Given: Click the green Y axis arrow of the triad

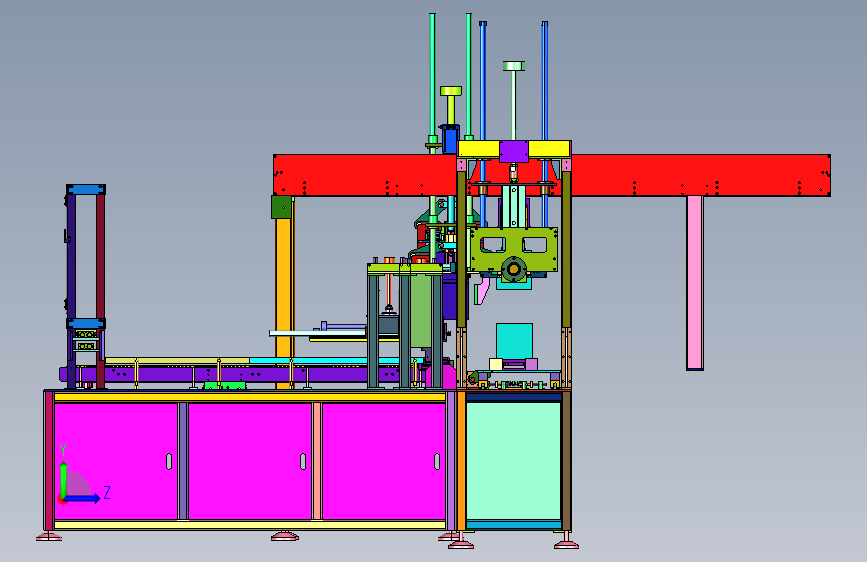Looking at the screenshot, I should click(64, 478).
